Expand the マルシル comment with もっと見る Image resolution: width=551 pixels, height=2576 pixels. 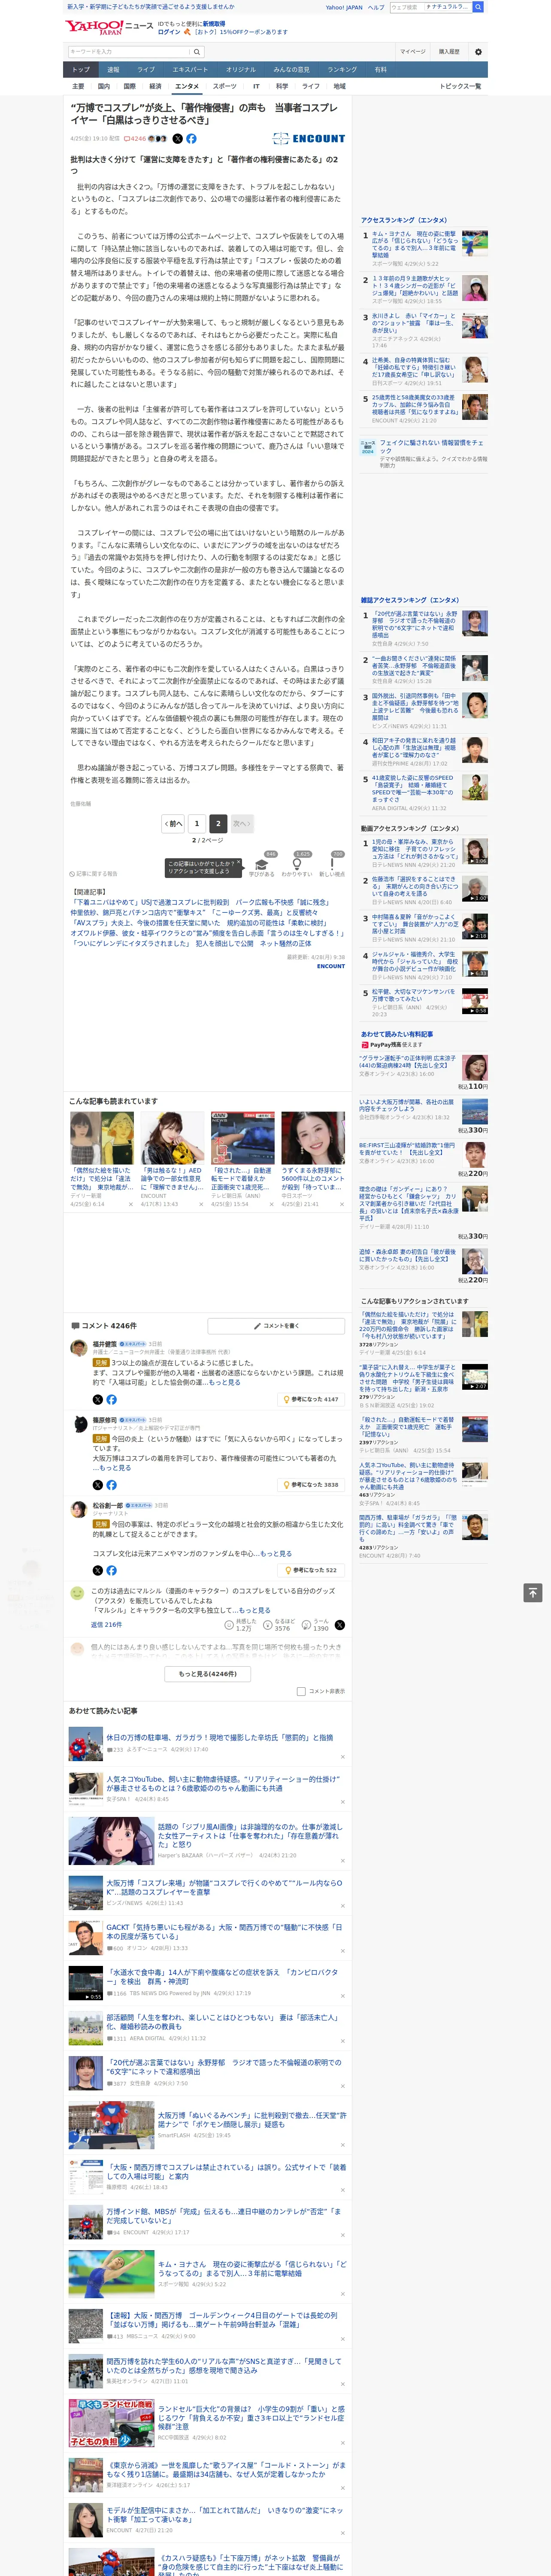[254, 1610]
